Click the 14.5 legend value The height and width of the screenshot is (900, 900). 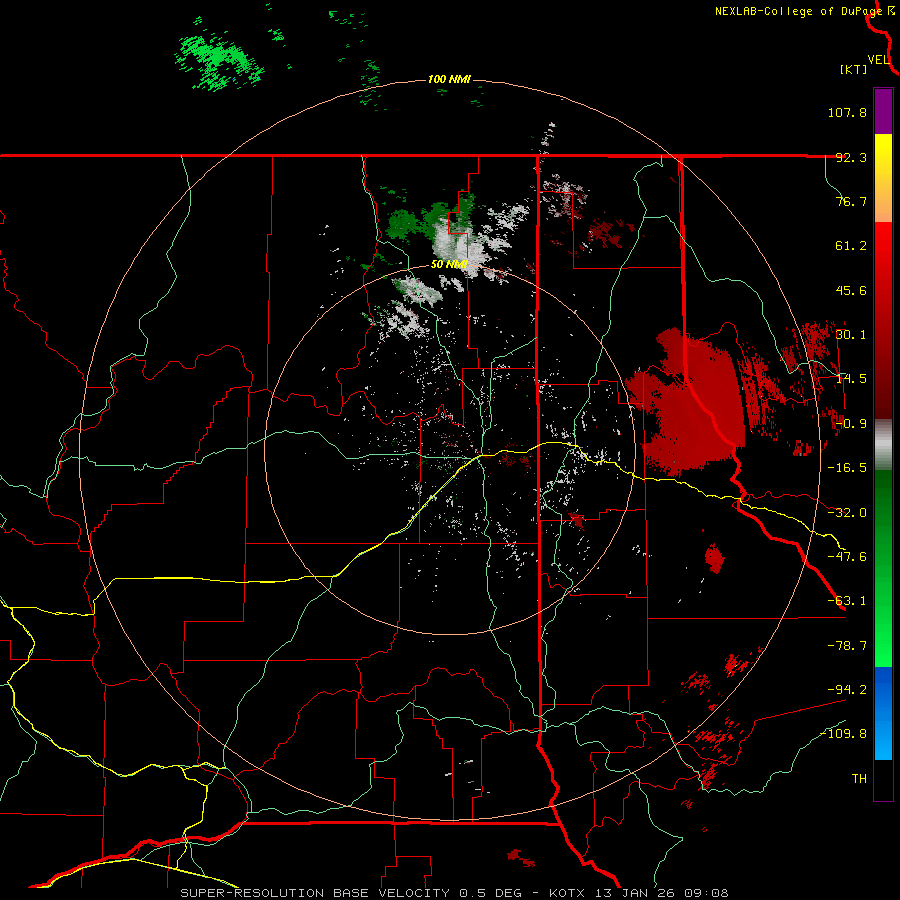pyautogui.click(x=851, y=379)
